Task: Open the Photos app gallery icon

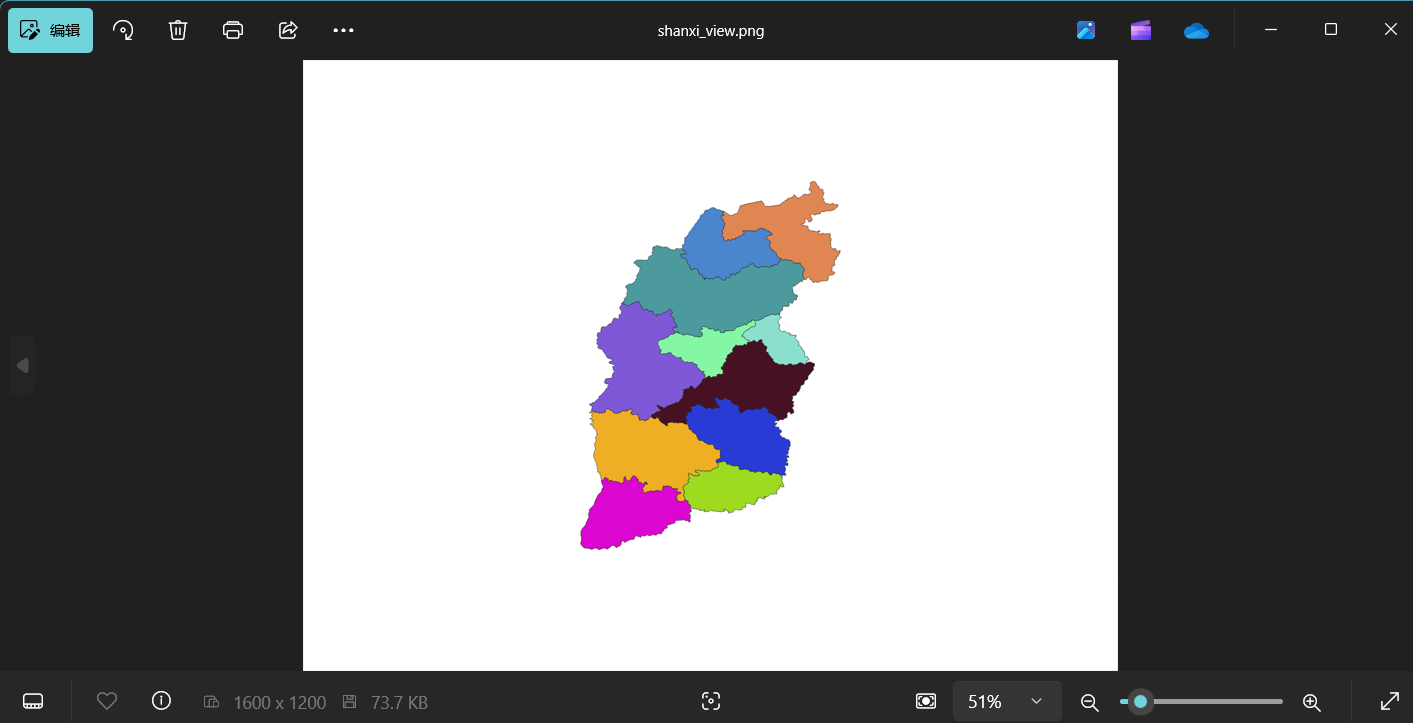Action: coord(1086,30)
